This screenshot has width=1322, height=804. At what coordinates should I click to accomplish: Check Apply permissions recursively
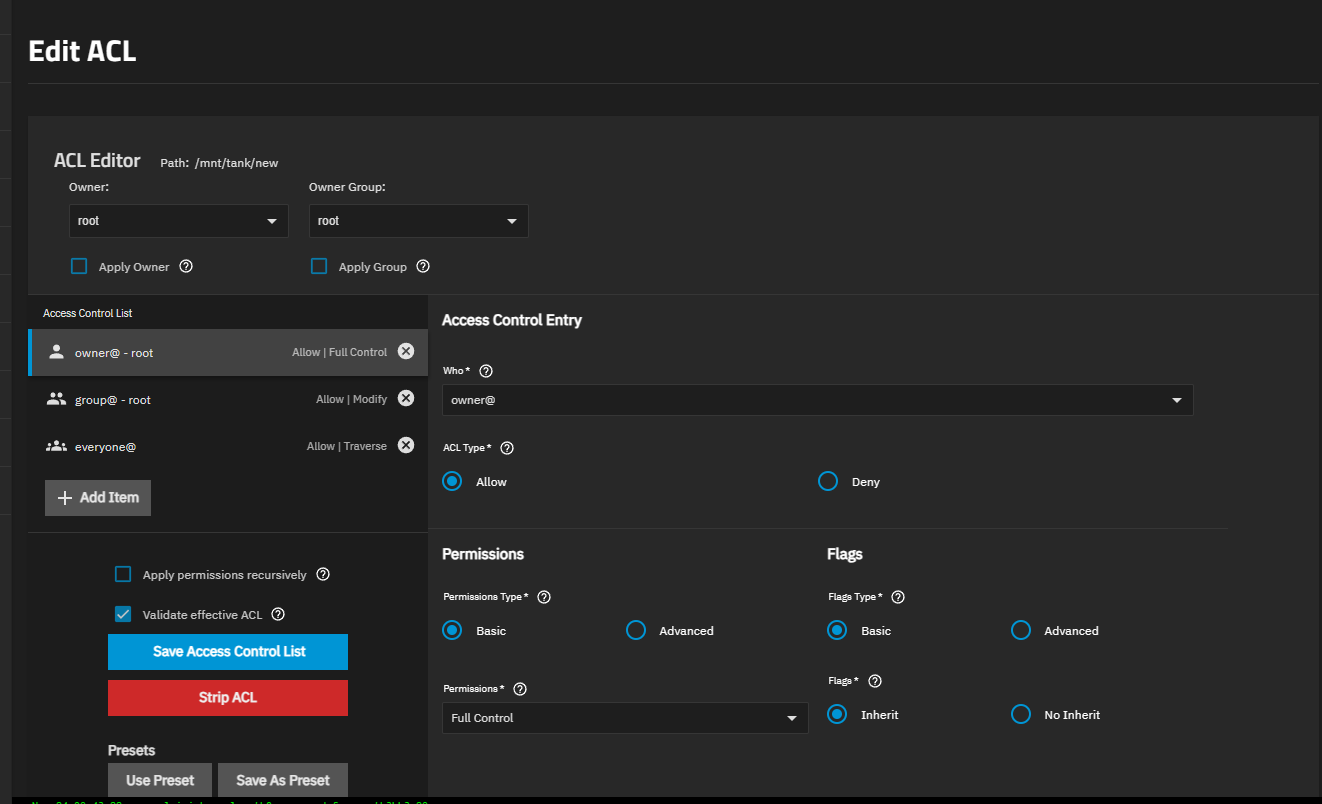tap(123, 574)
